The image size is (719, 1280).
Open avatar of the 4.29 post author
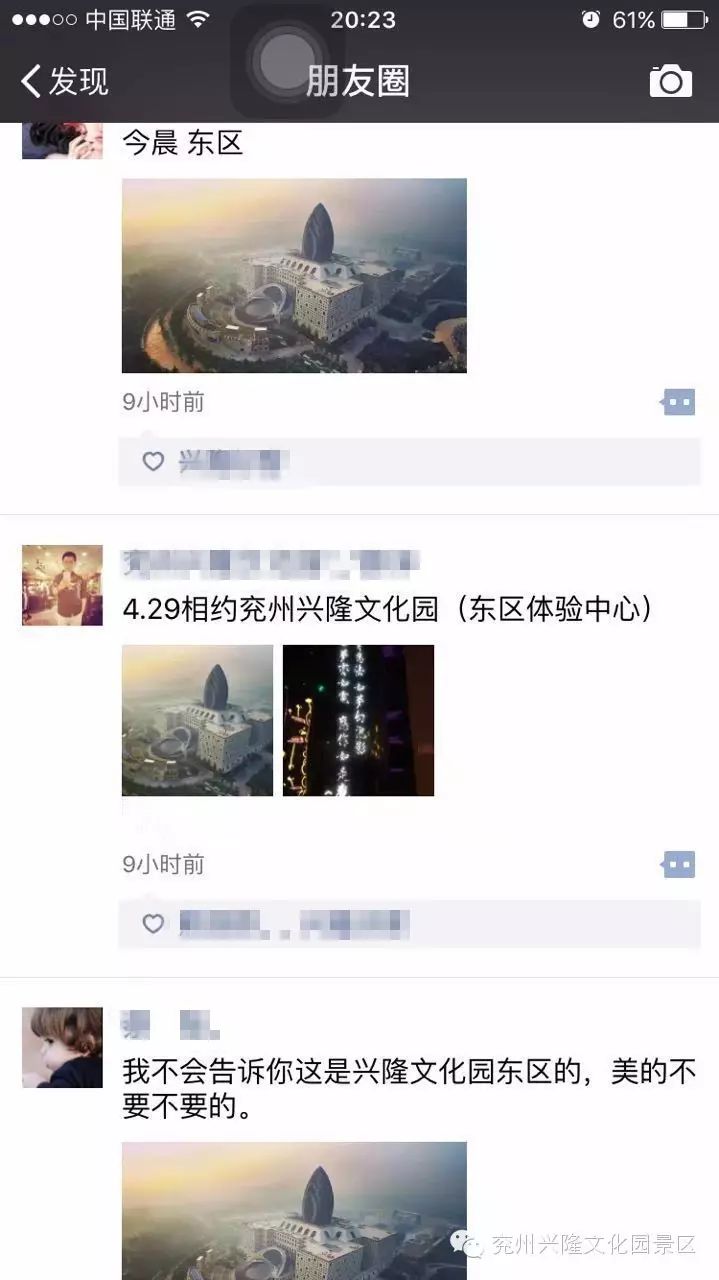point(62,585)
